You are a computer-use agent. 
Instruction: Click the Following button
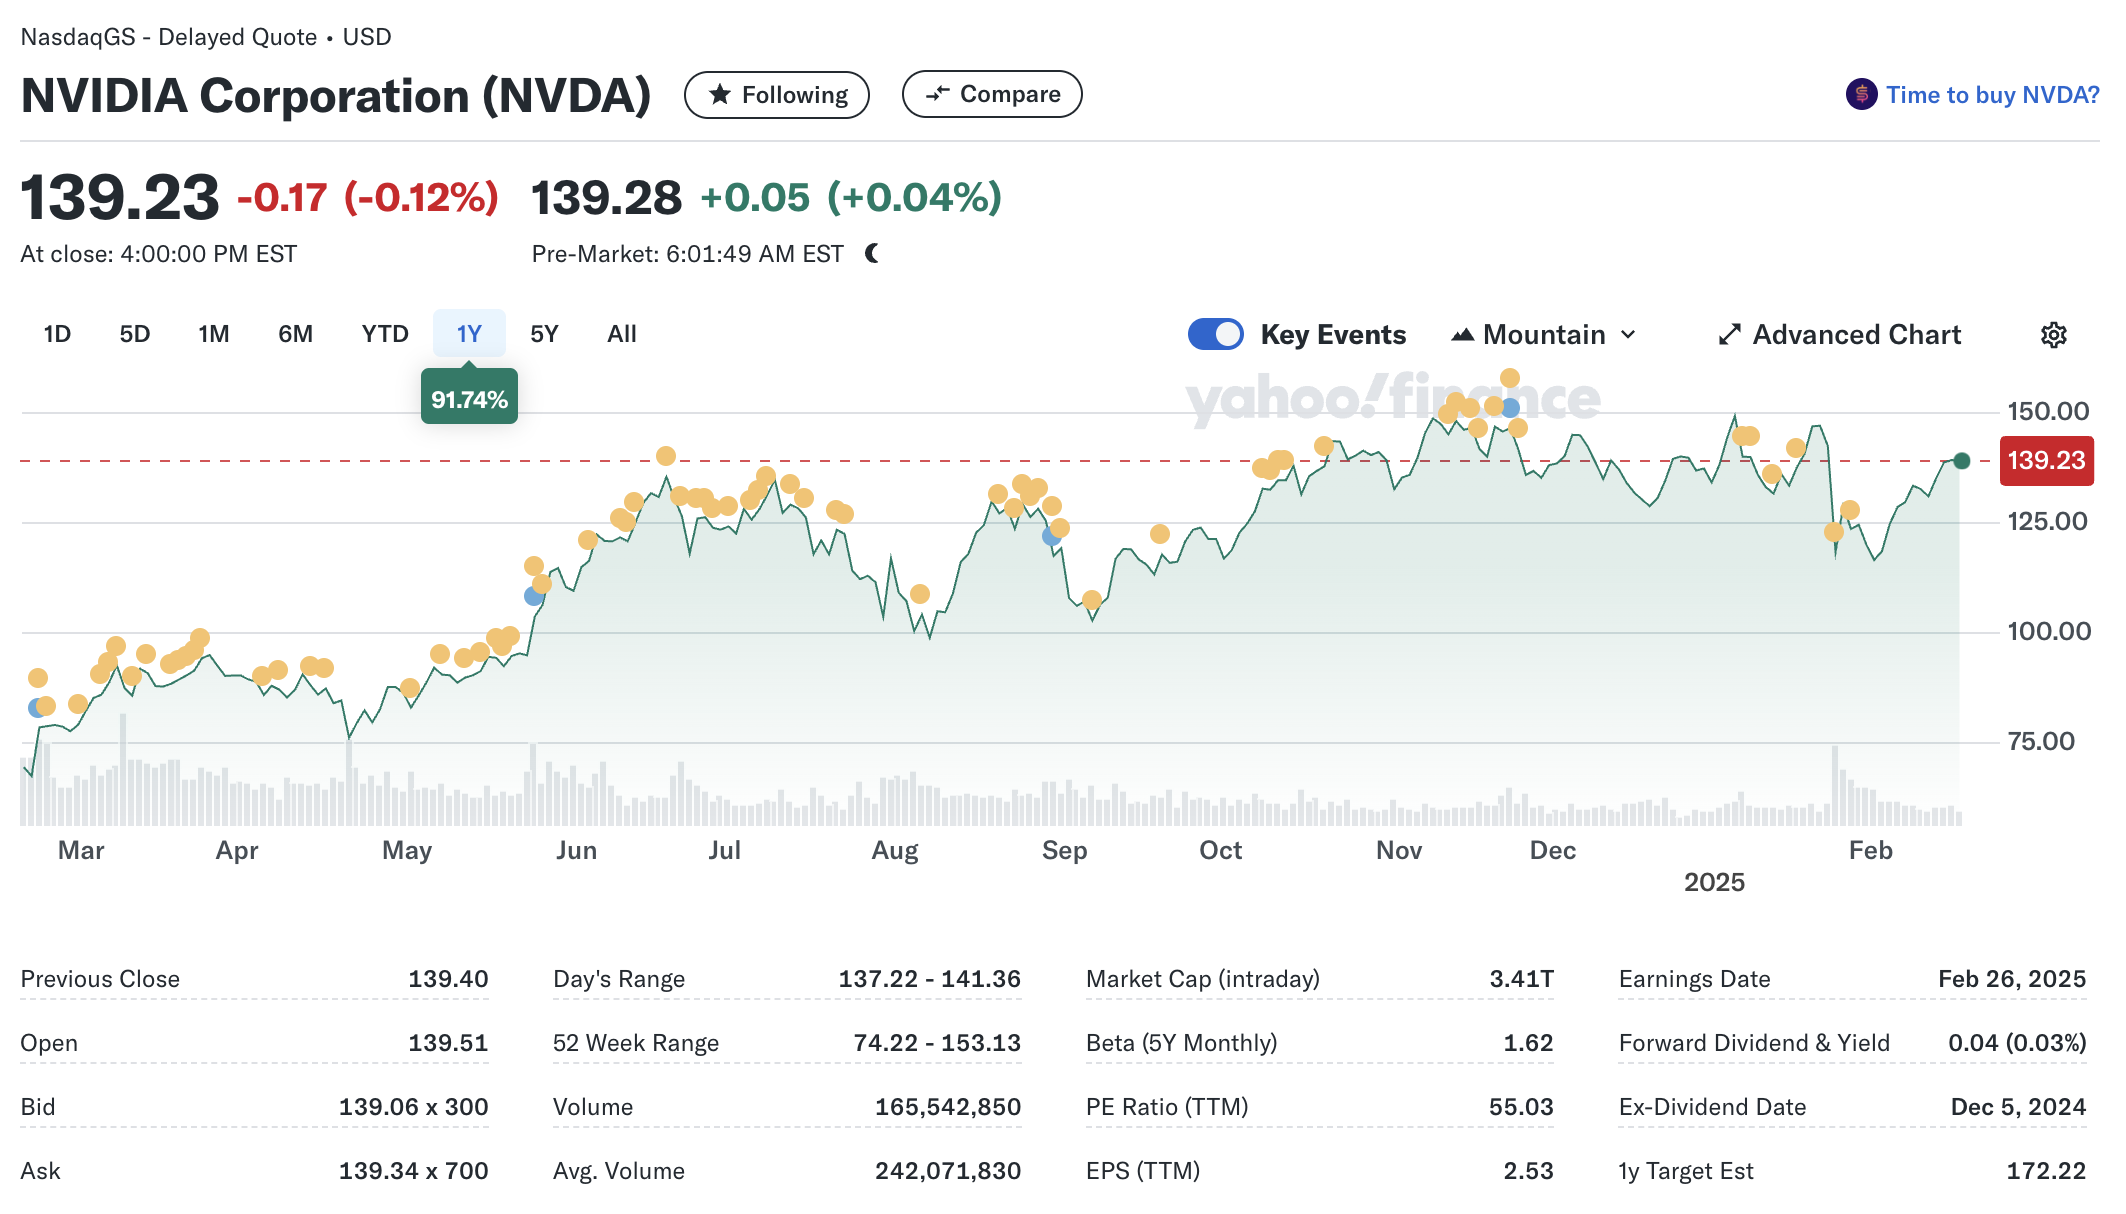coord(777,95)
